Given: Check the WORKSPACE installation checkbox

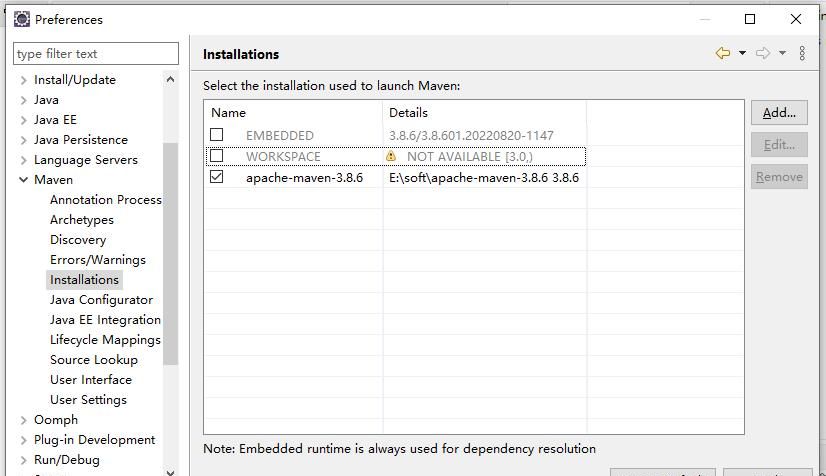Looking at the screenshot, I should [x=217, y=156].
